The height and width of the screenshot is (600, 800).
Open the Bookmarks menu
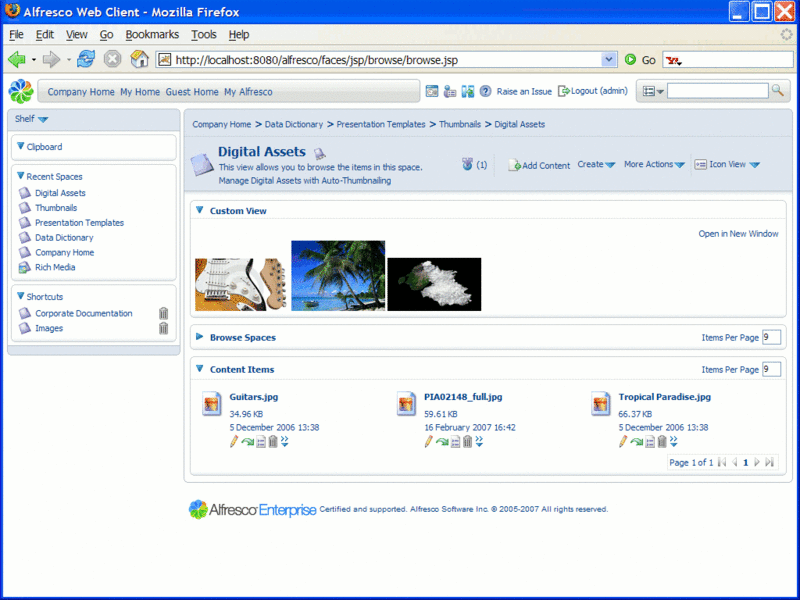pos(152,34)
